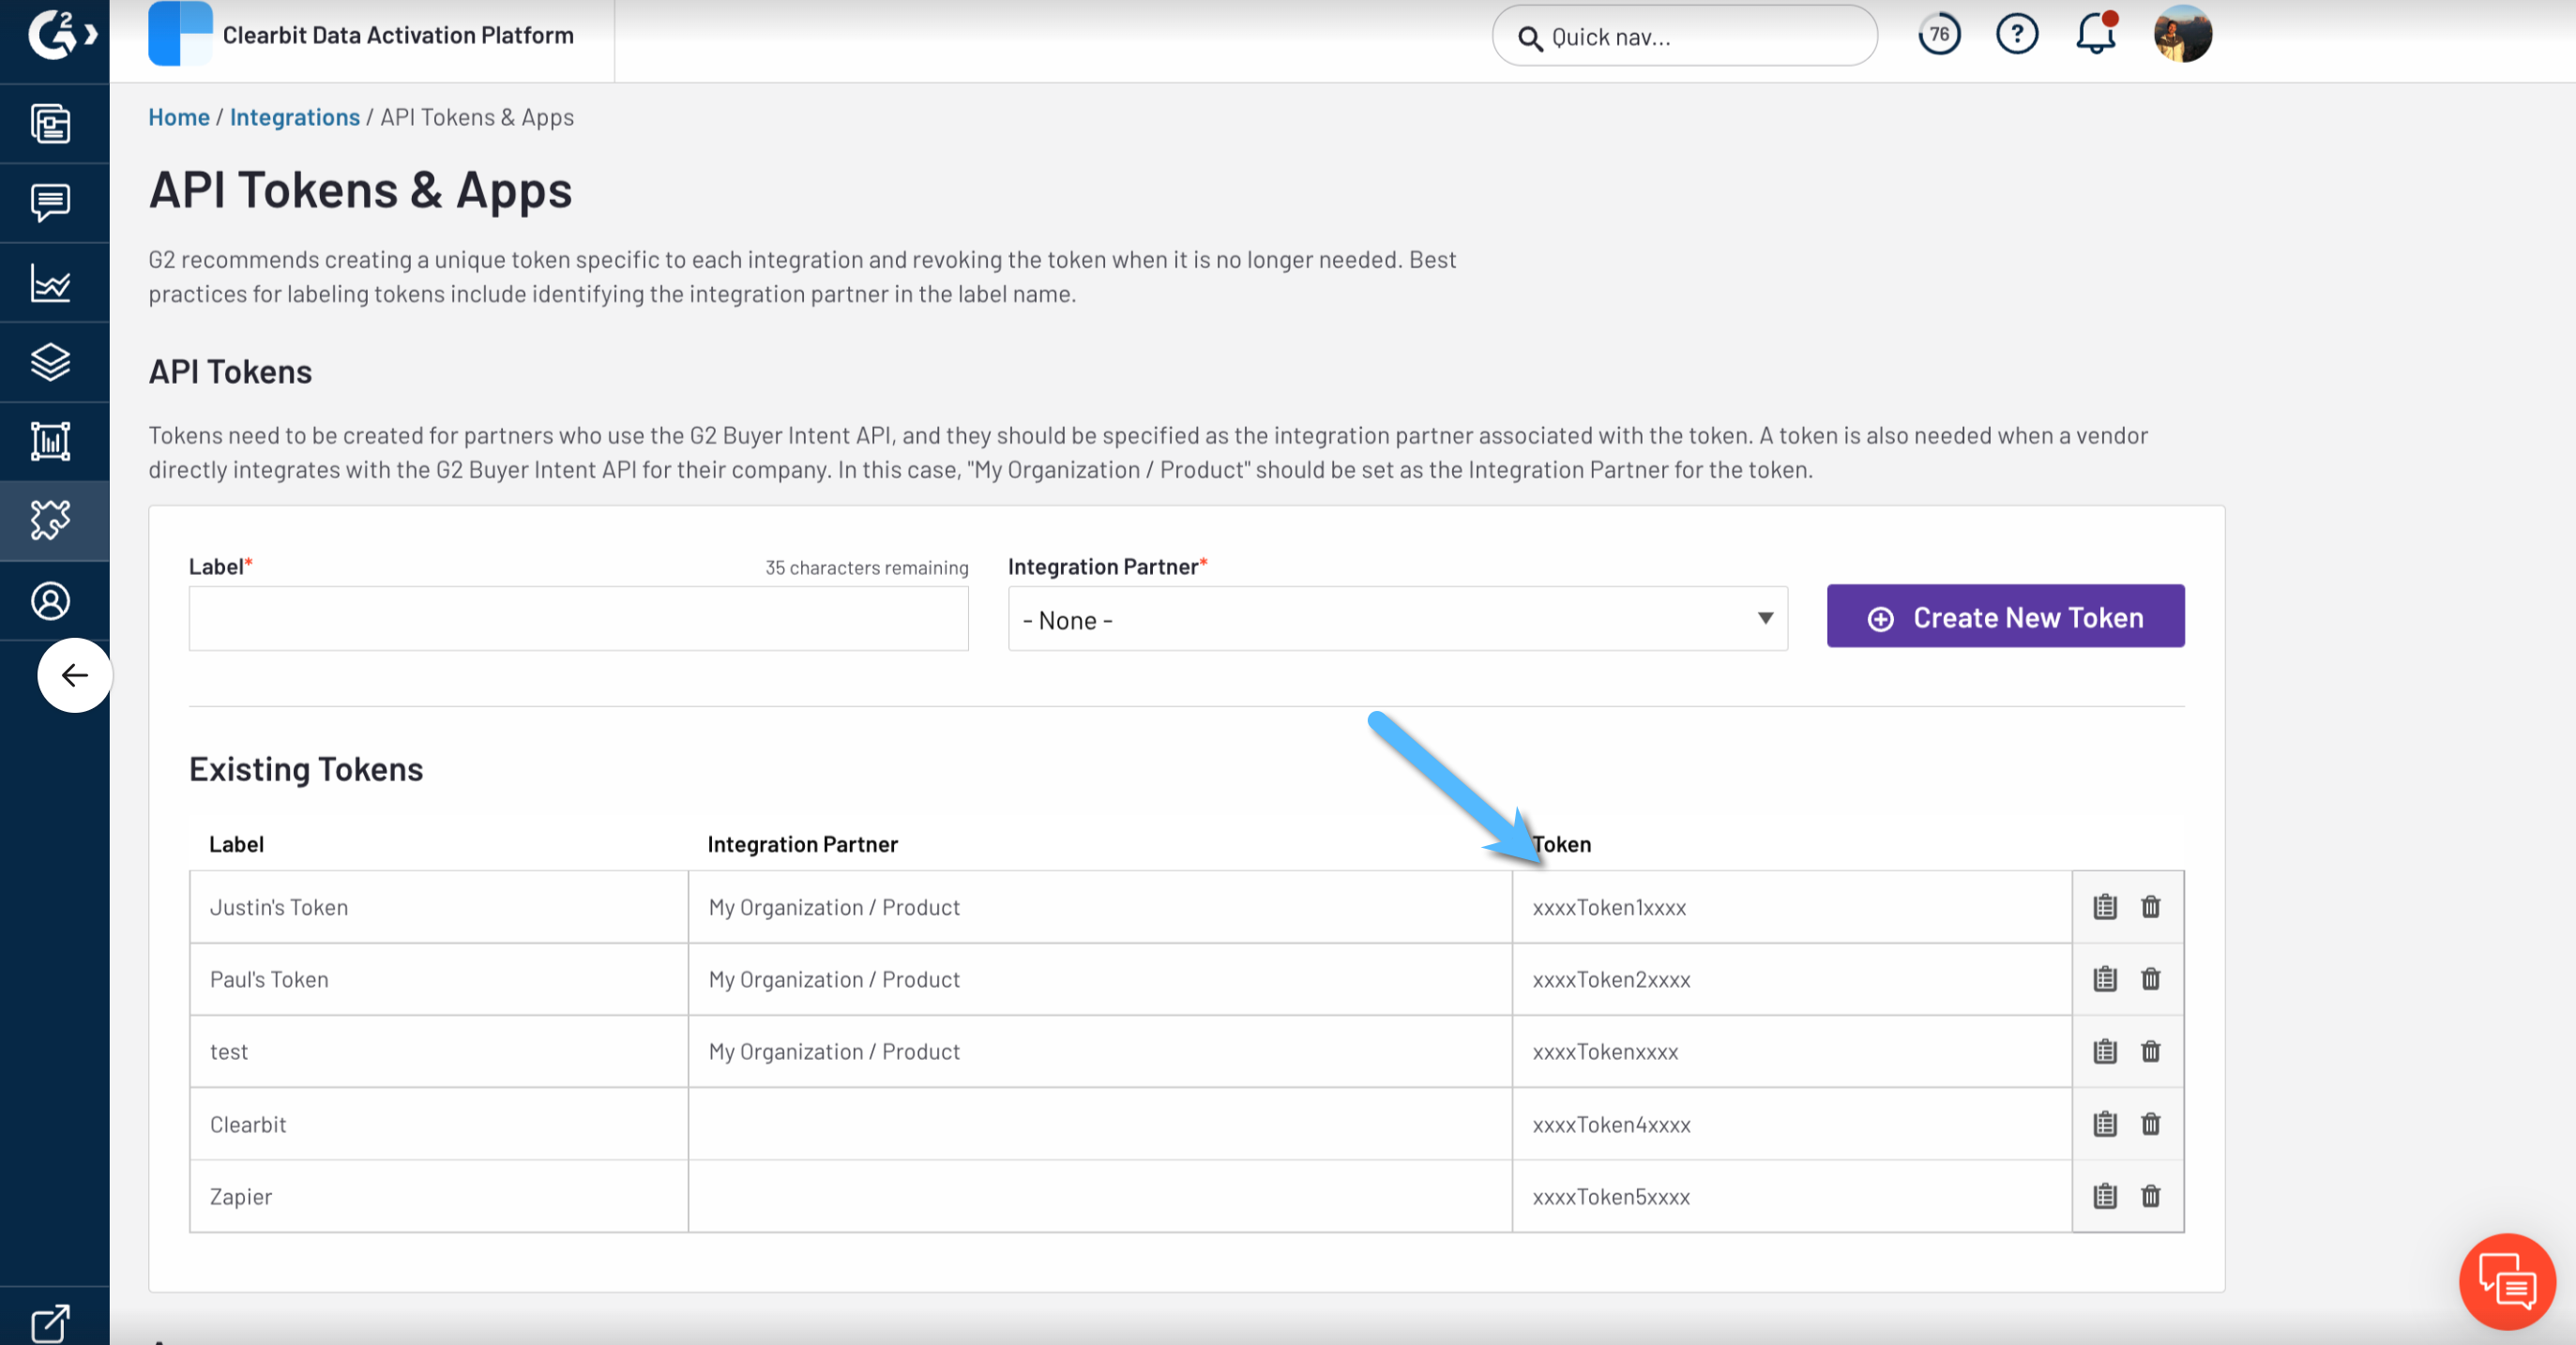Select the Justin's Token label cell

click(x=439, y=907)
